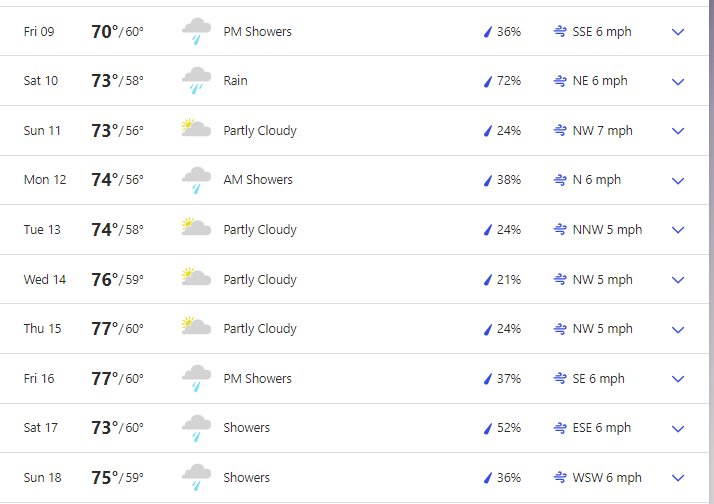Click the showers icon for Sat 17
This screenshot has height=504, width=714.
[x=196, y=428]
